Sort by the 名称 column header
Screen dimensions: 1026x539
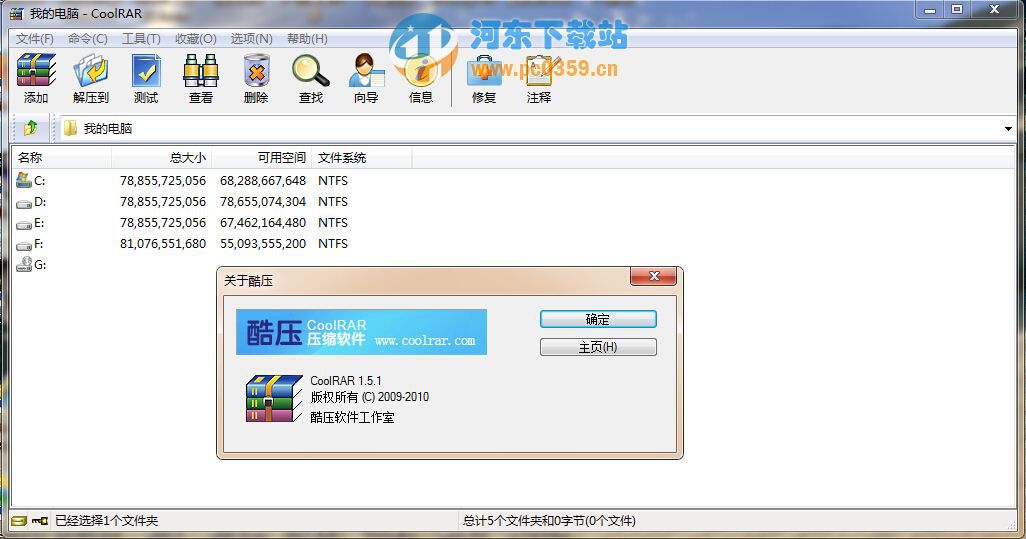[x=62, y=158]
